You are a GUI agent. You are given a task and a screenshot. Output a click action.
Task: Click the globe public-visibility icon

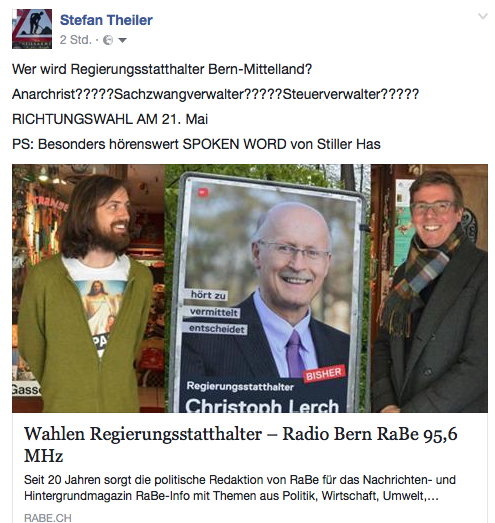point(108,40)
